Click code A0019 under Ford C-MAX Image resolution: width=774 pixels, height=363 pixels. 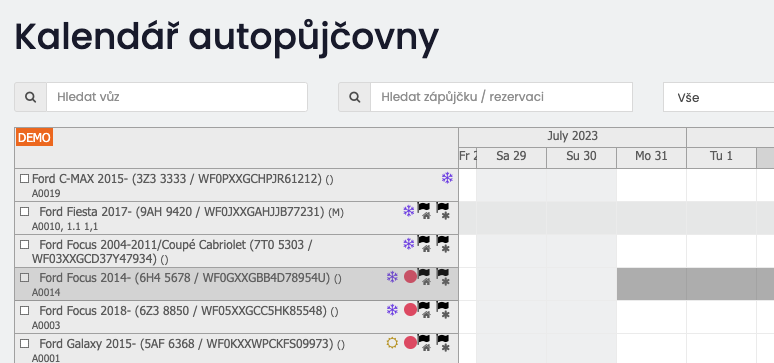(46, 194)
